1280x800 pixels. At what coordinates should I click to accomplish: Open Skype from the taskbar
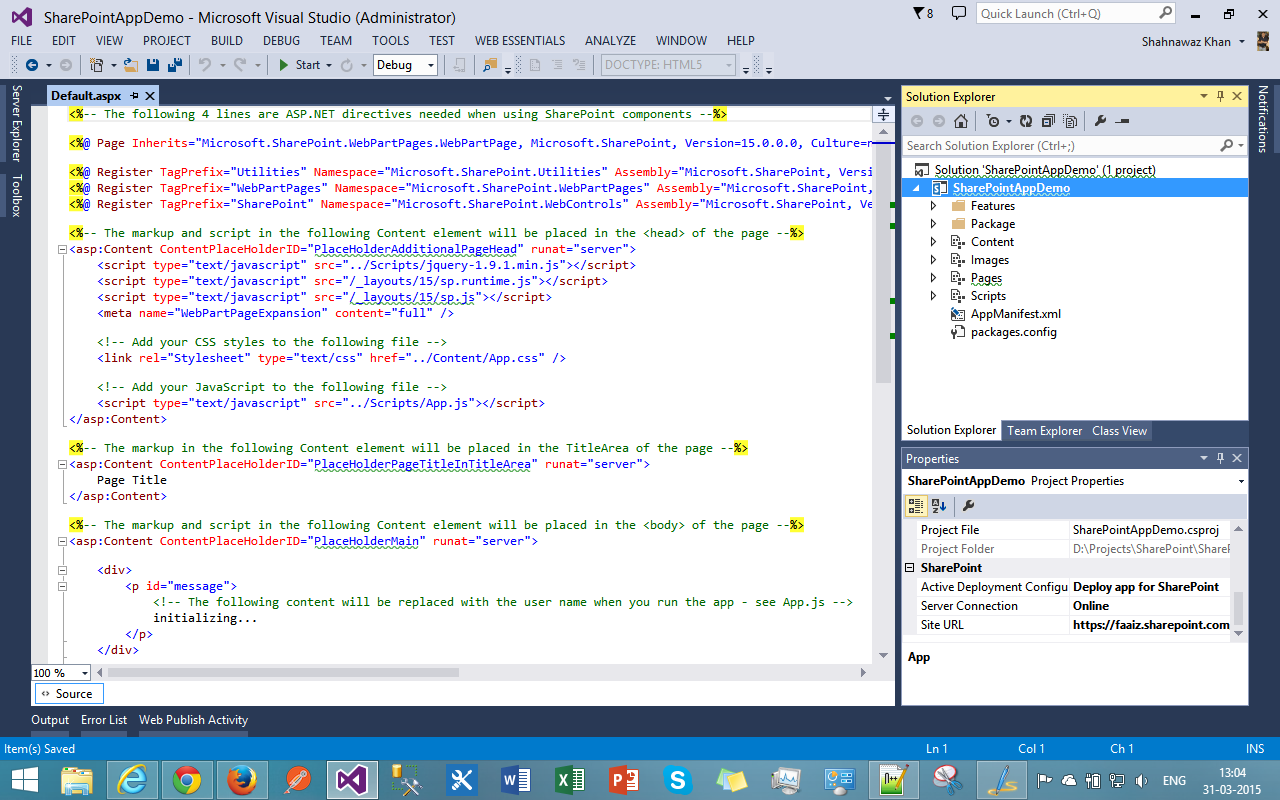click(678, 778)
